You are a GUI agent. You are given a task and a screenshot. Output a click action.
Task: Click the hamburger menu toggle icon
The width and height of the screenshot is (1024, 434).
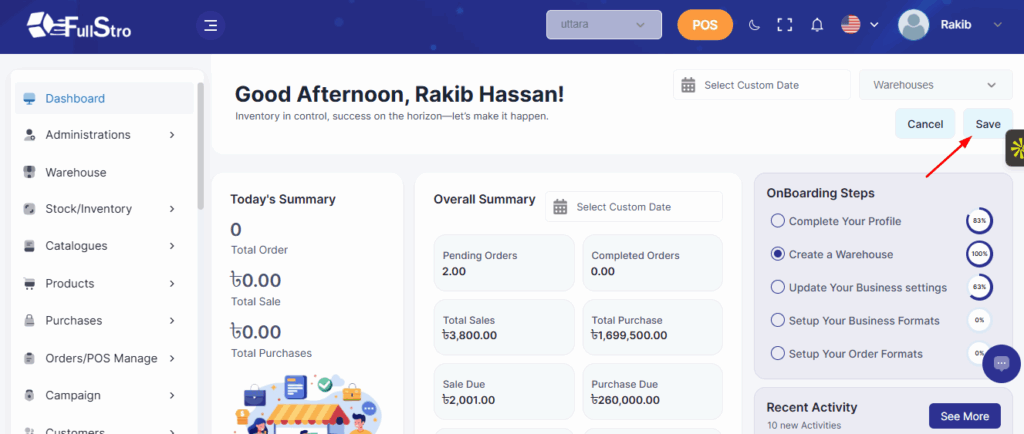[210, 25]
